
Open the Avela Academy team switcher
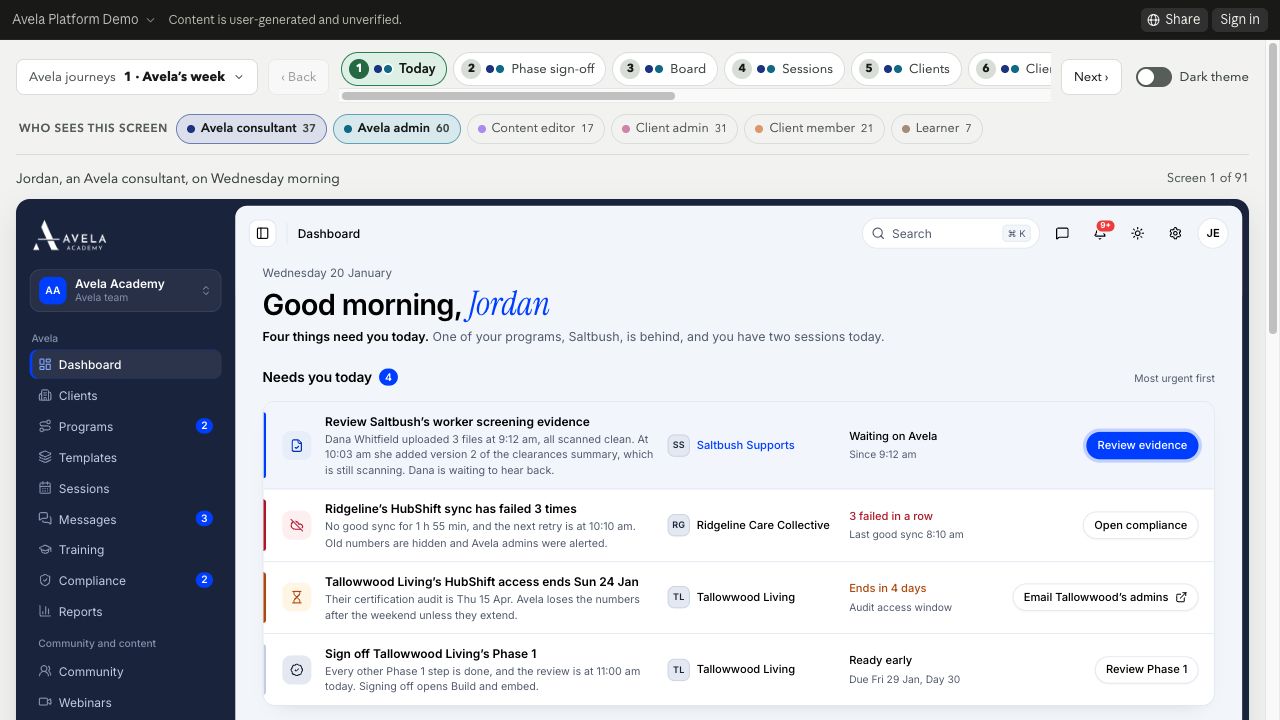[x=125, y=290]
